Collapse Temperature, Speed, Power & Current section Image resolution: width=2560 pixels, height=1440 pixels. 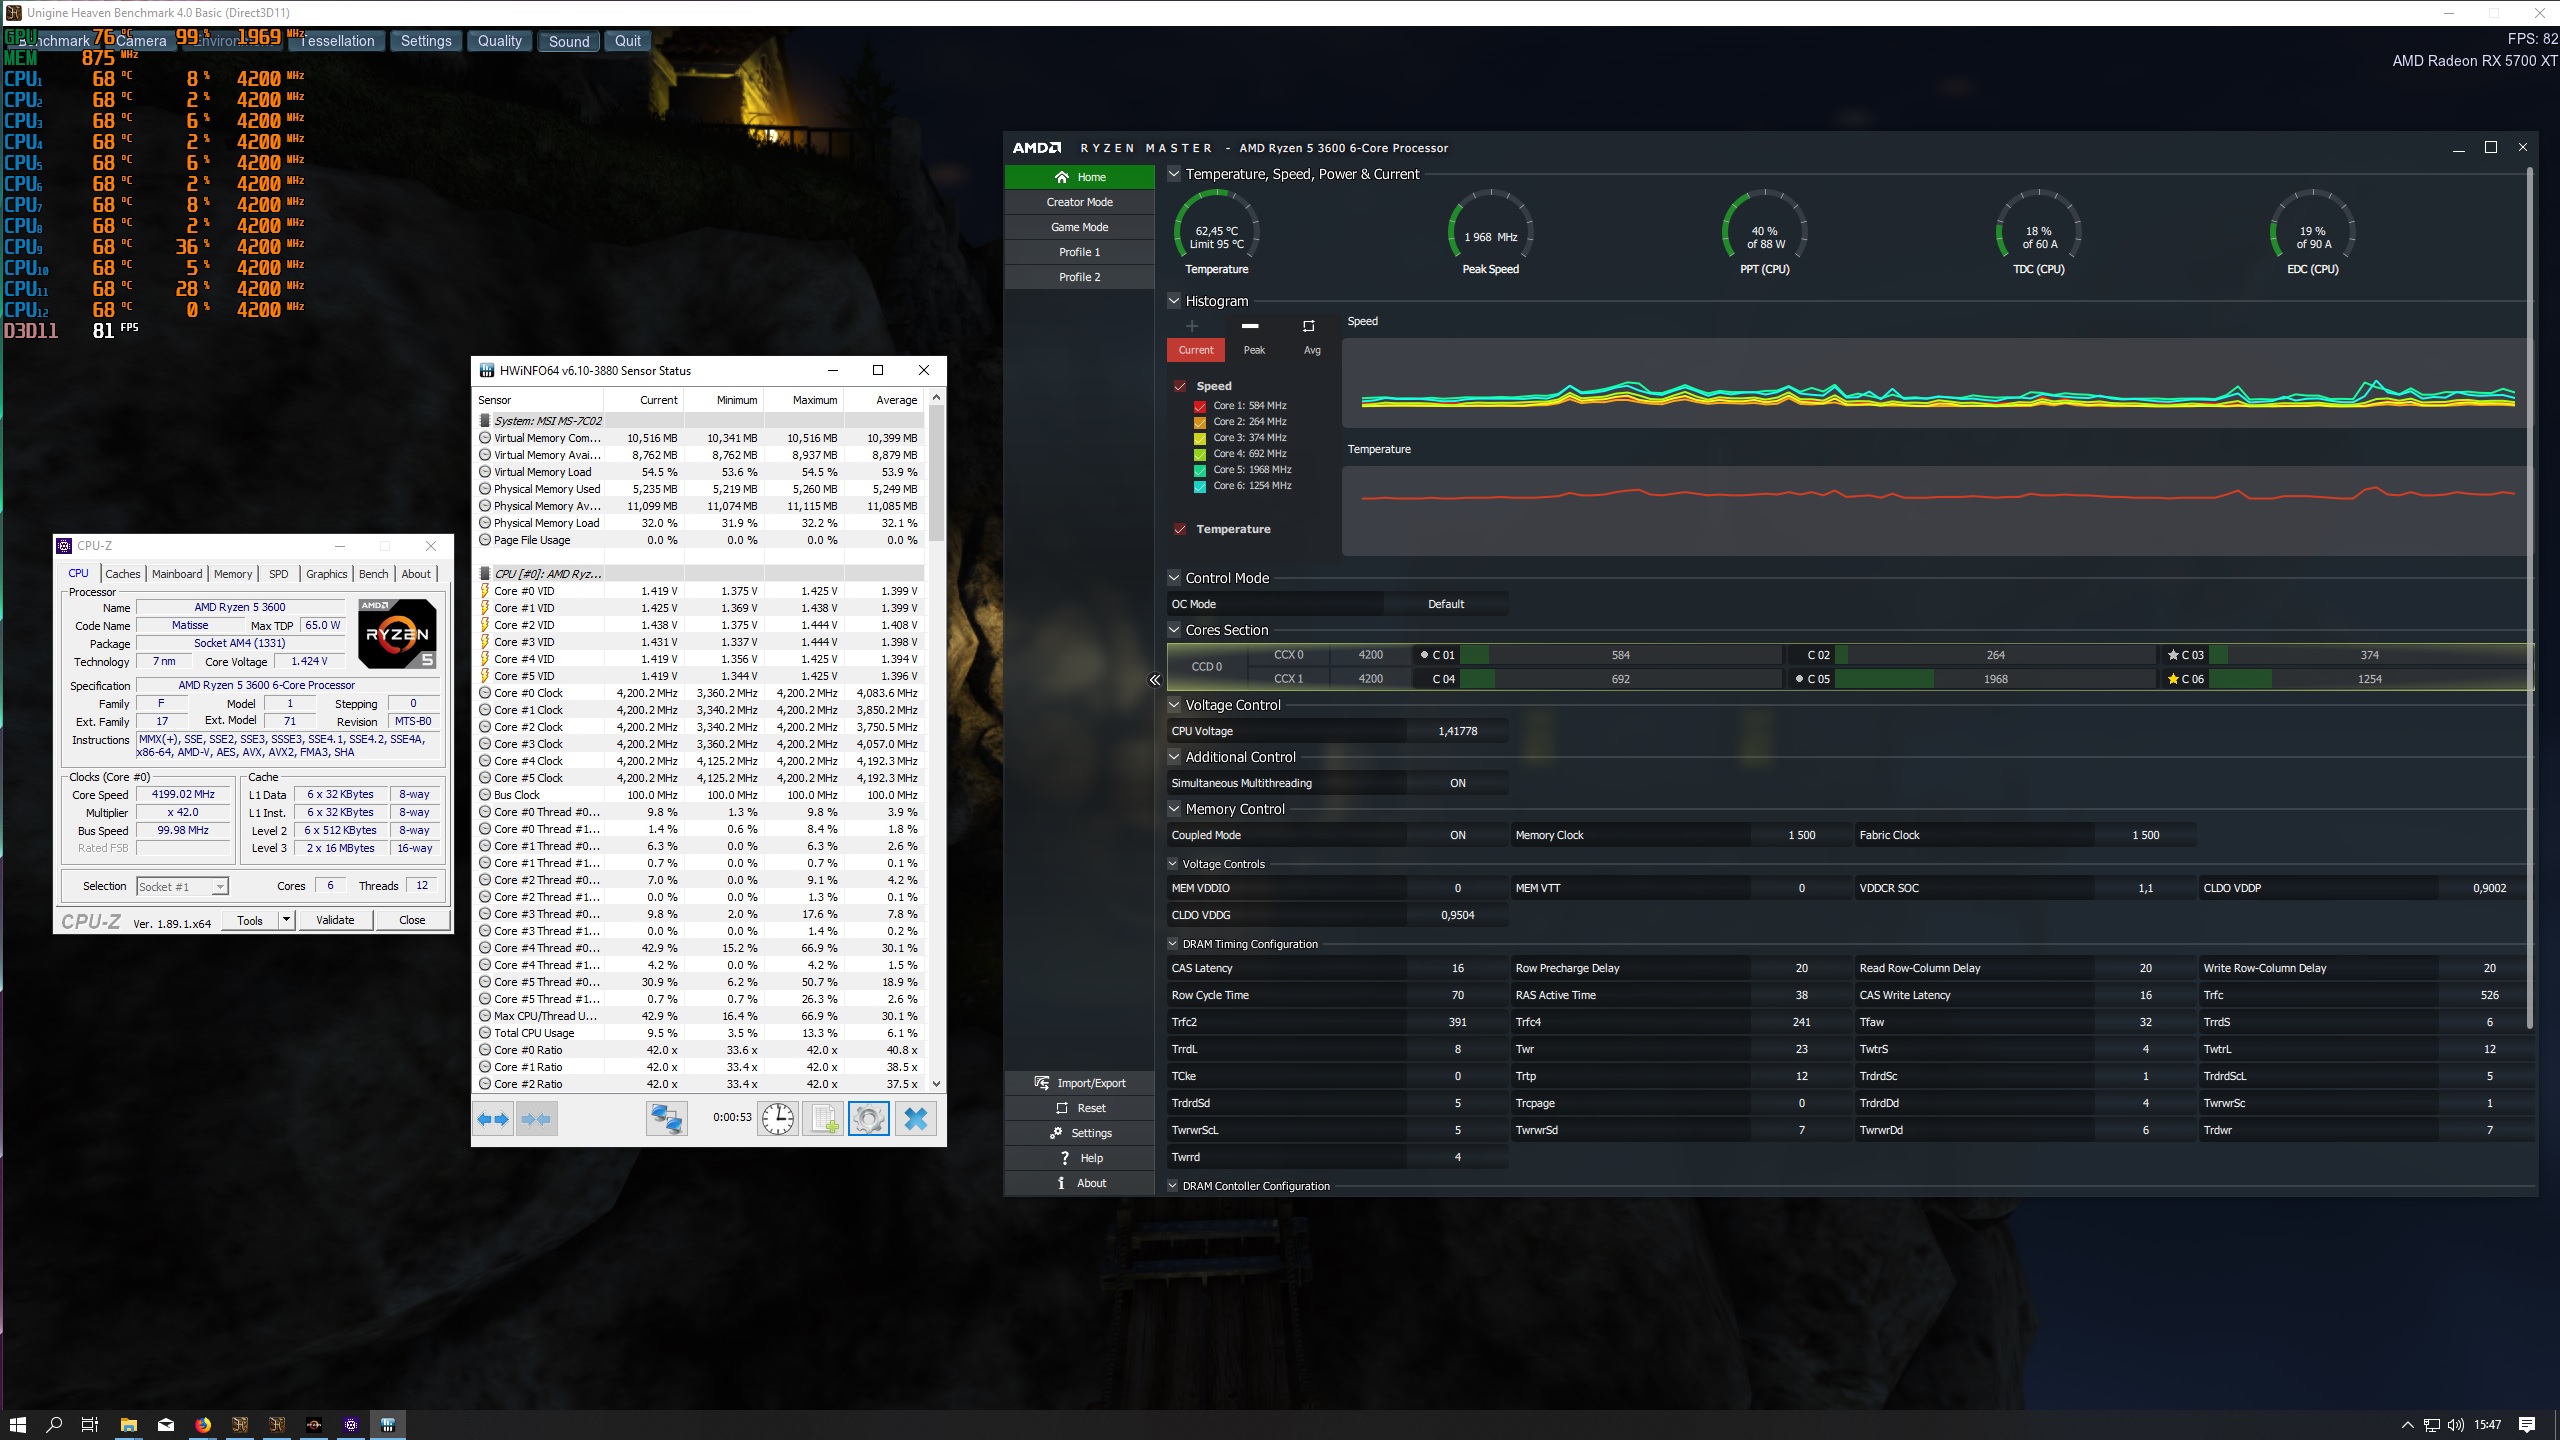point(1174,174)
